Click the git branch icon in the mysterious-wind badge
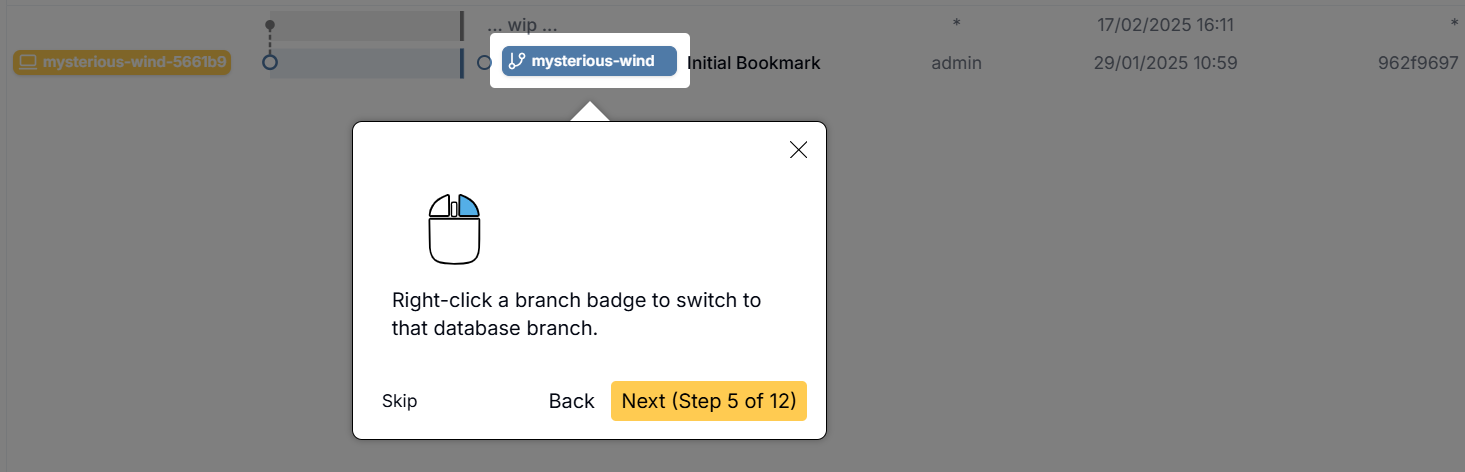The height and width of the screenshot is (472, 1465). point(517,61)
